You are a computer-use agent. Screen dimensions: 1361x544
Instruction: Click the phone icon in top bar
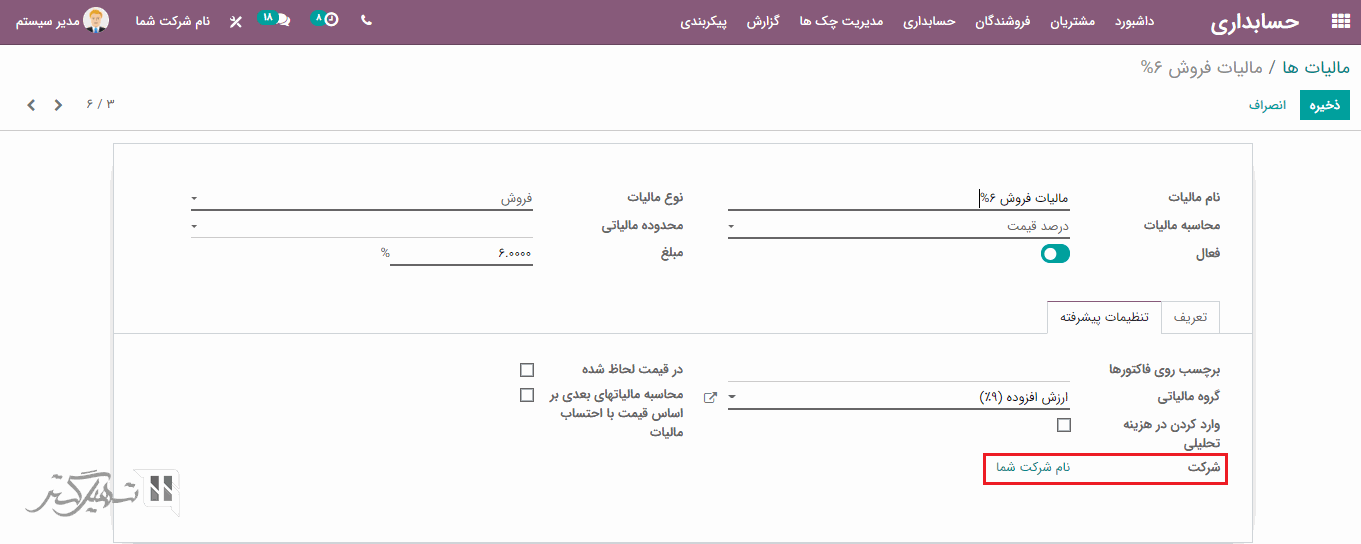coord(366,20)
